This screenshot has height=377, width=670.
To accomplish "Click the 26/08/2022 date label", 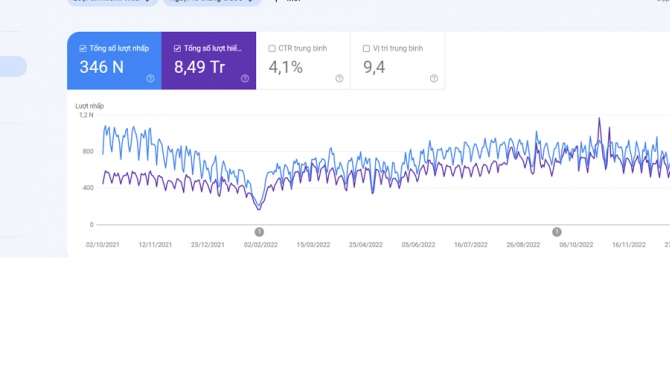I will coord(523,245).
